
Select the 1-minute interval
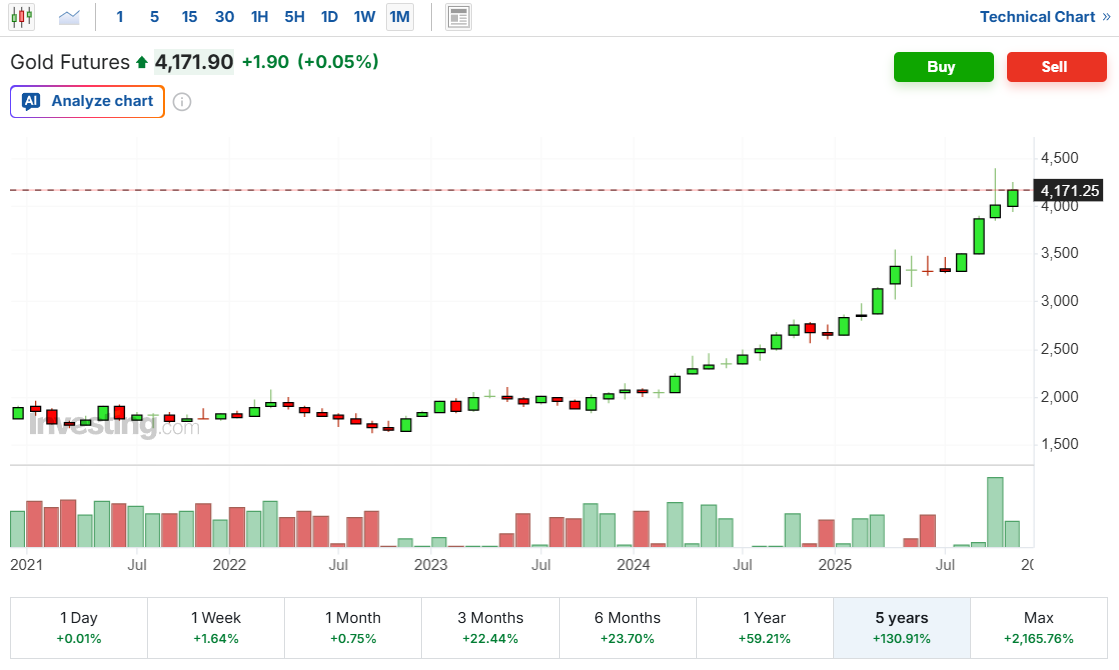click(120, 17)
